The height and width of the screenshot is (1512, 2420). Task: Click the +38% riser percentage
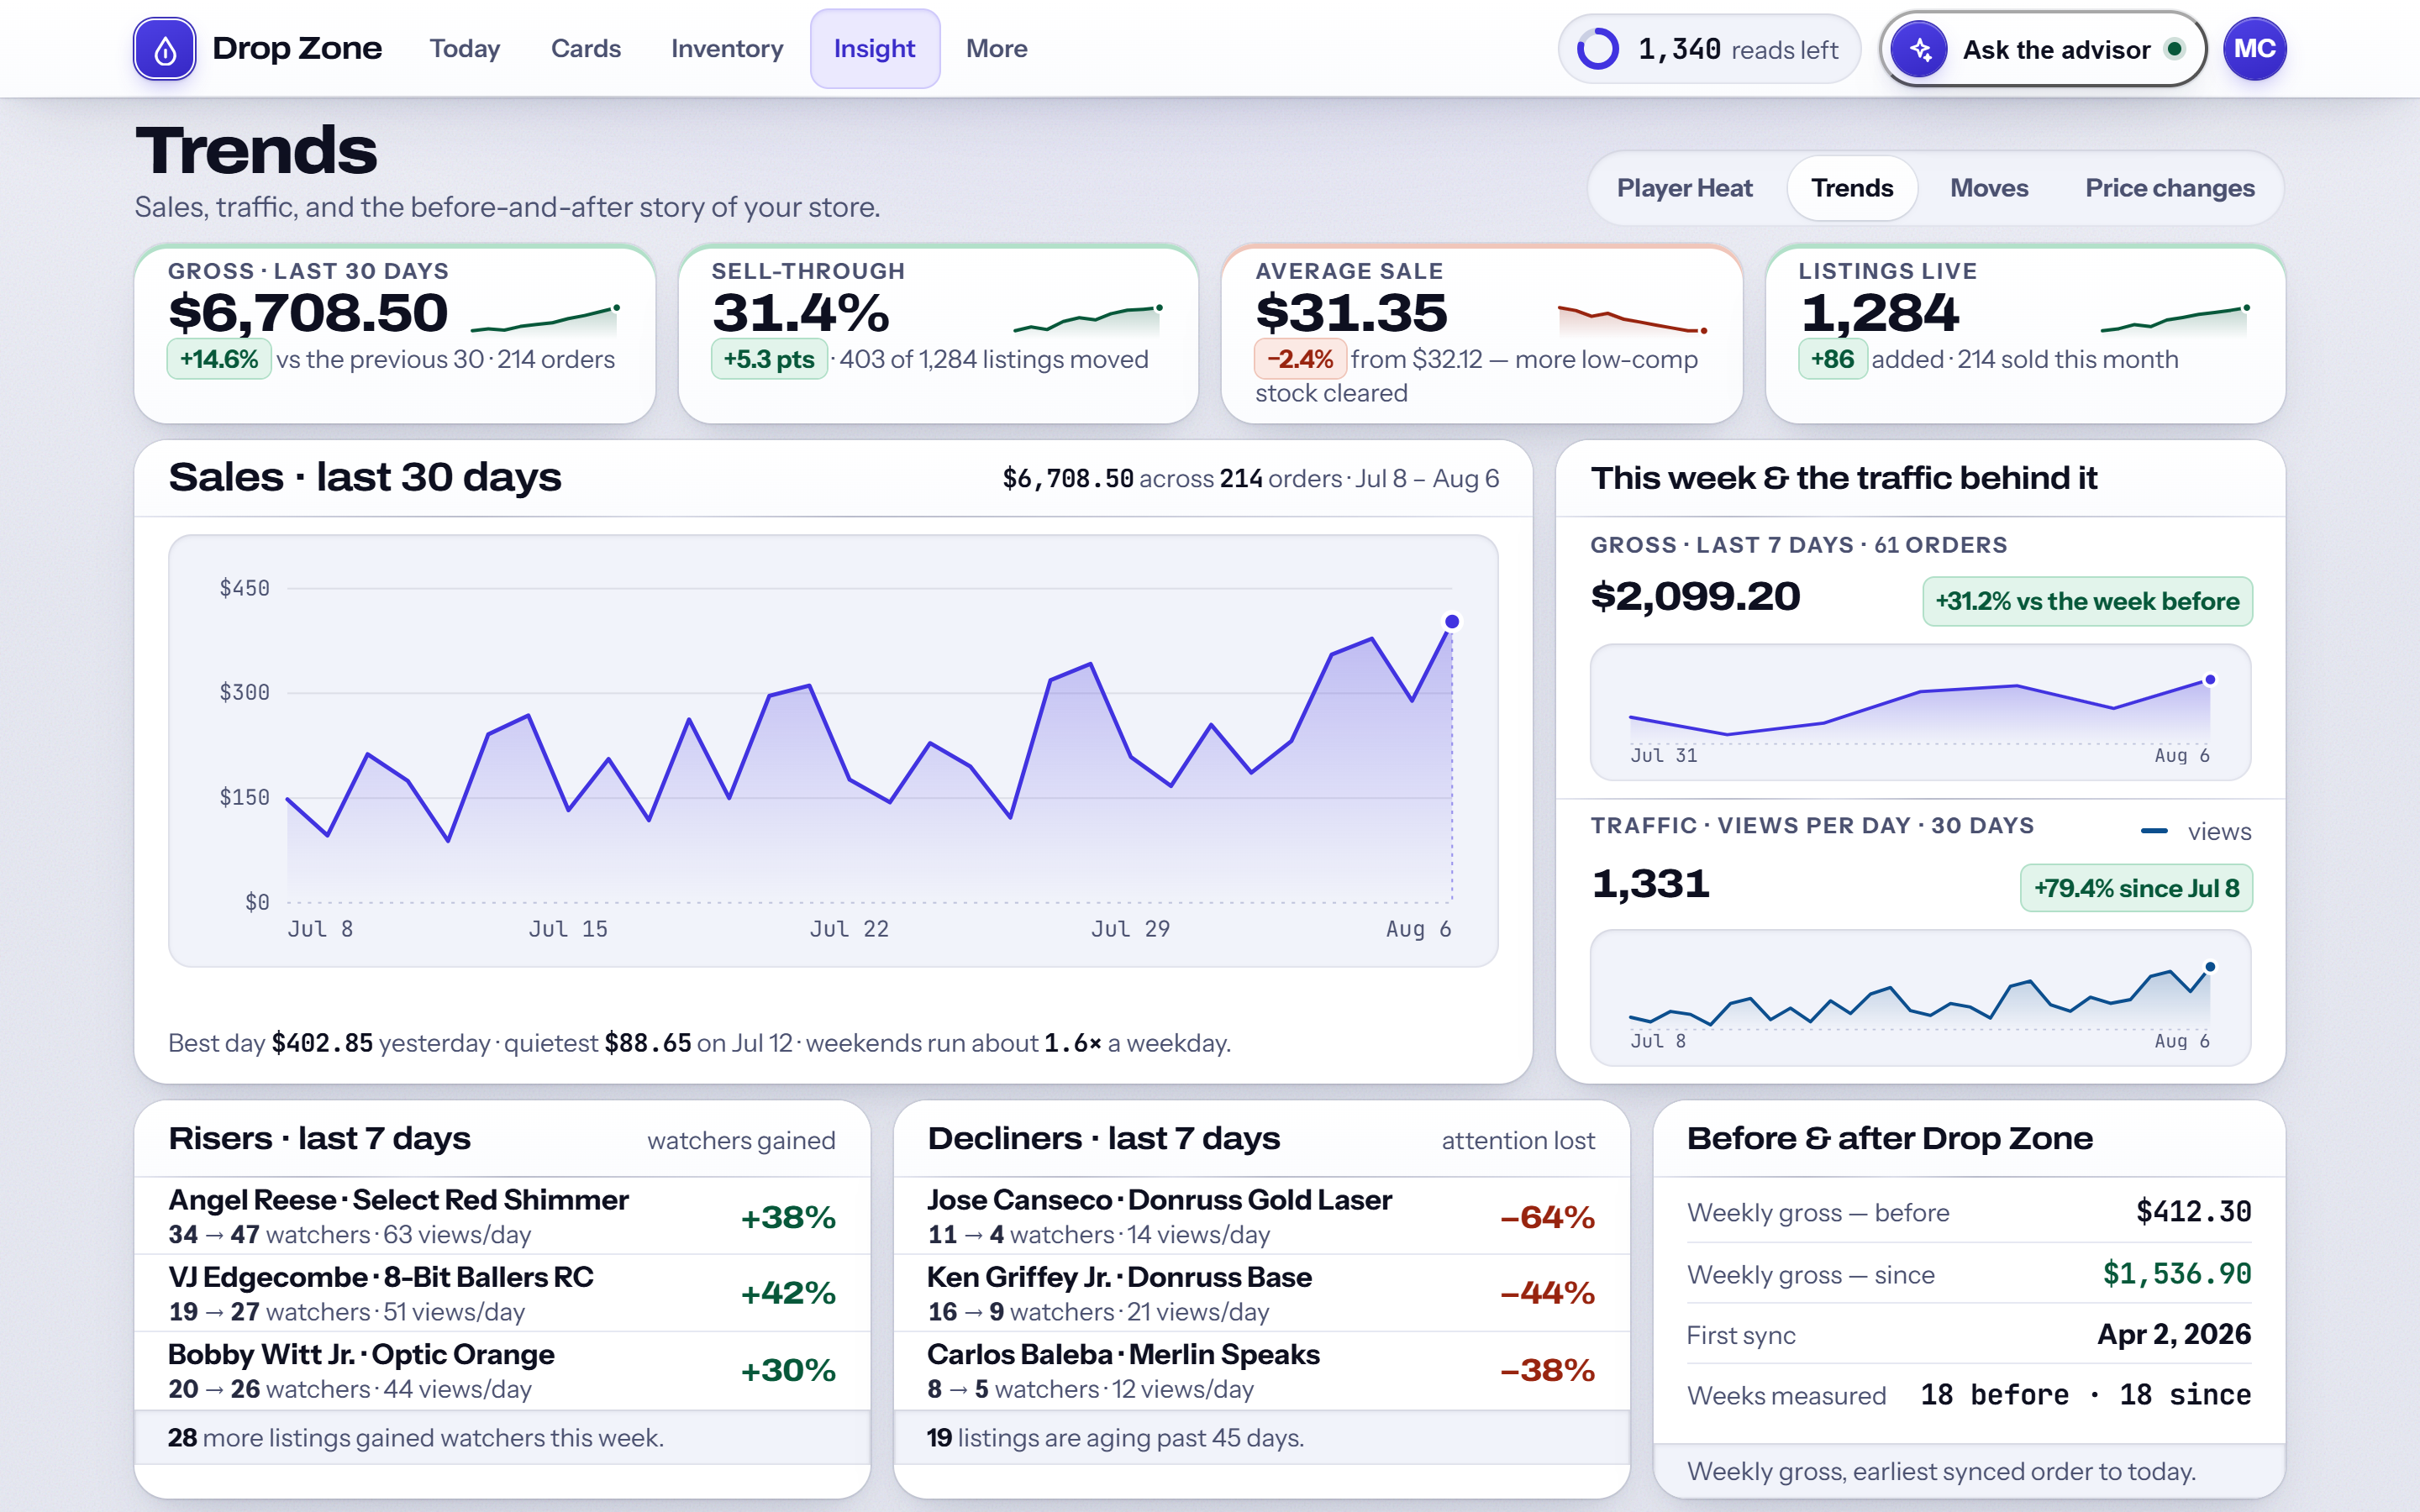pyautogui.click(x=788, y=1217)
